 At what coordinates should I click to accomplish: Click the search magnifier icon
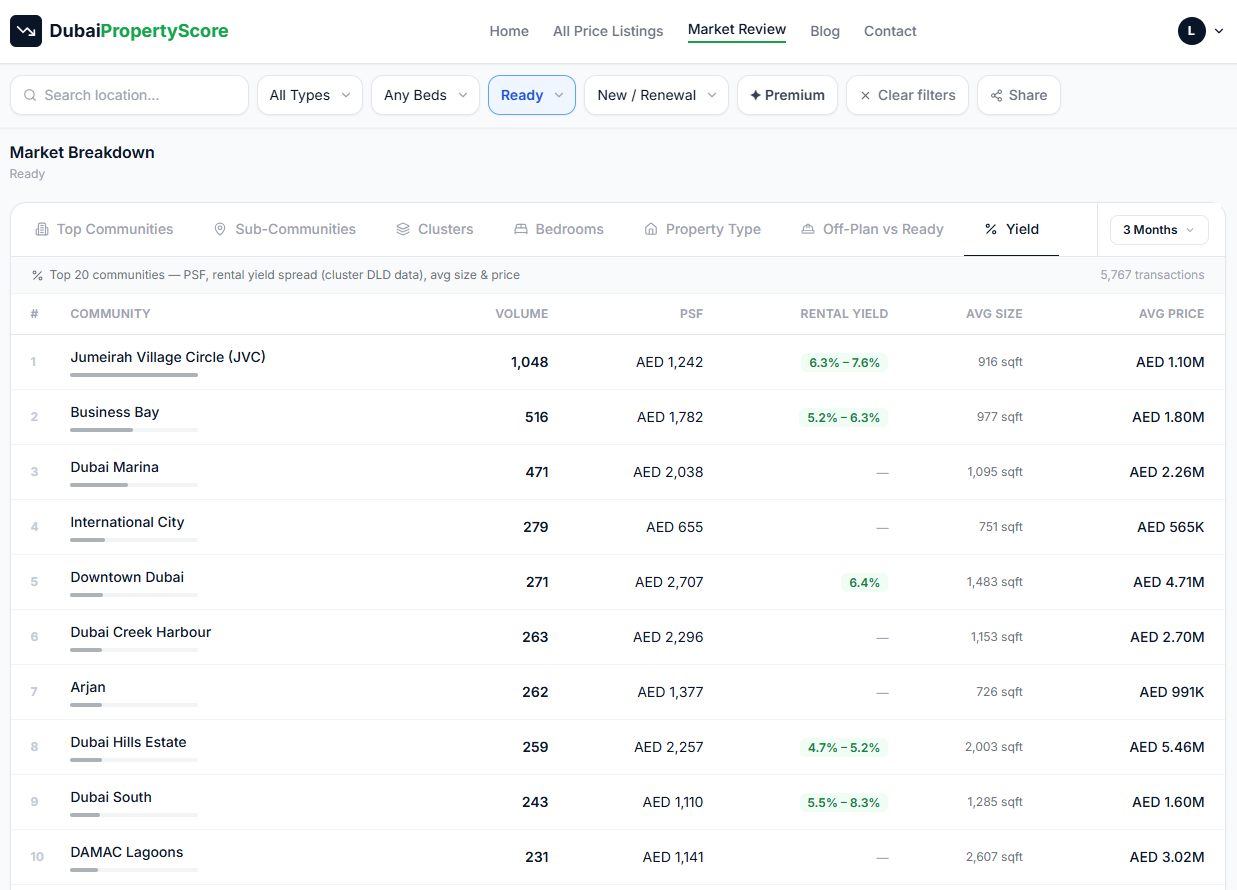coord(31,95)
